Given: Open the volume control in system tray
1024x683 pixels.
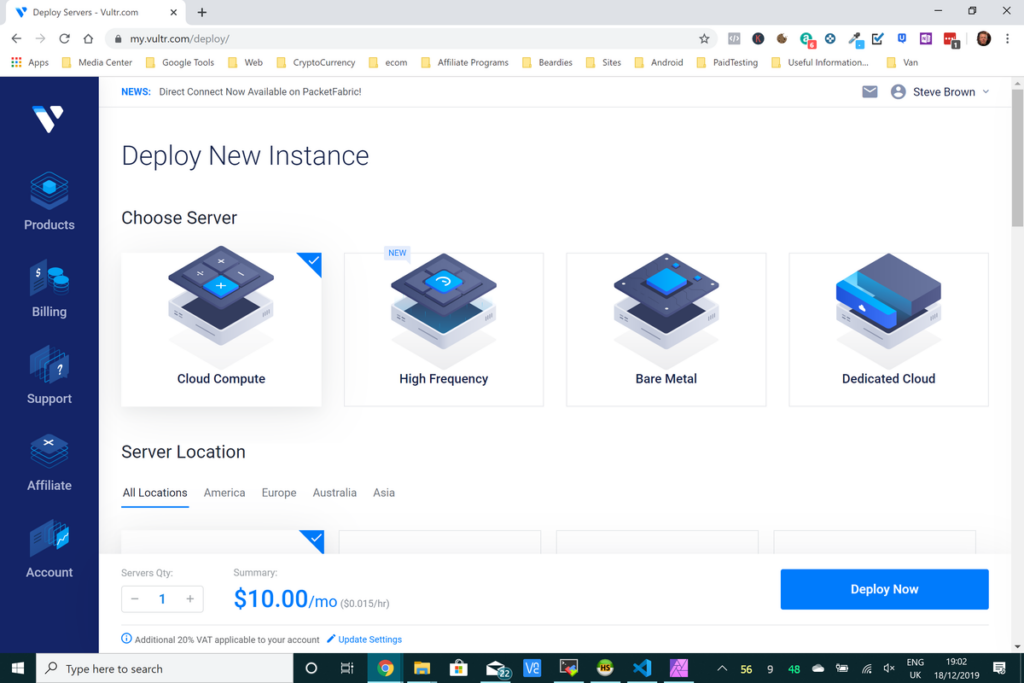Looking at the screenshot, I should point(889,668).
